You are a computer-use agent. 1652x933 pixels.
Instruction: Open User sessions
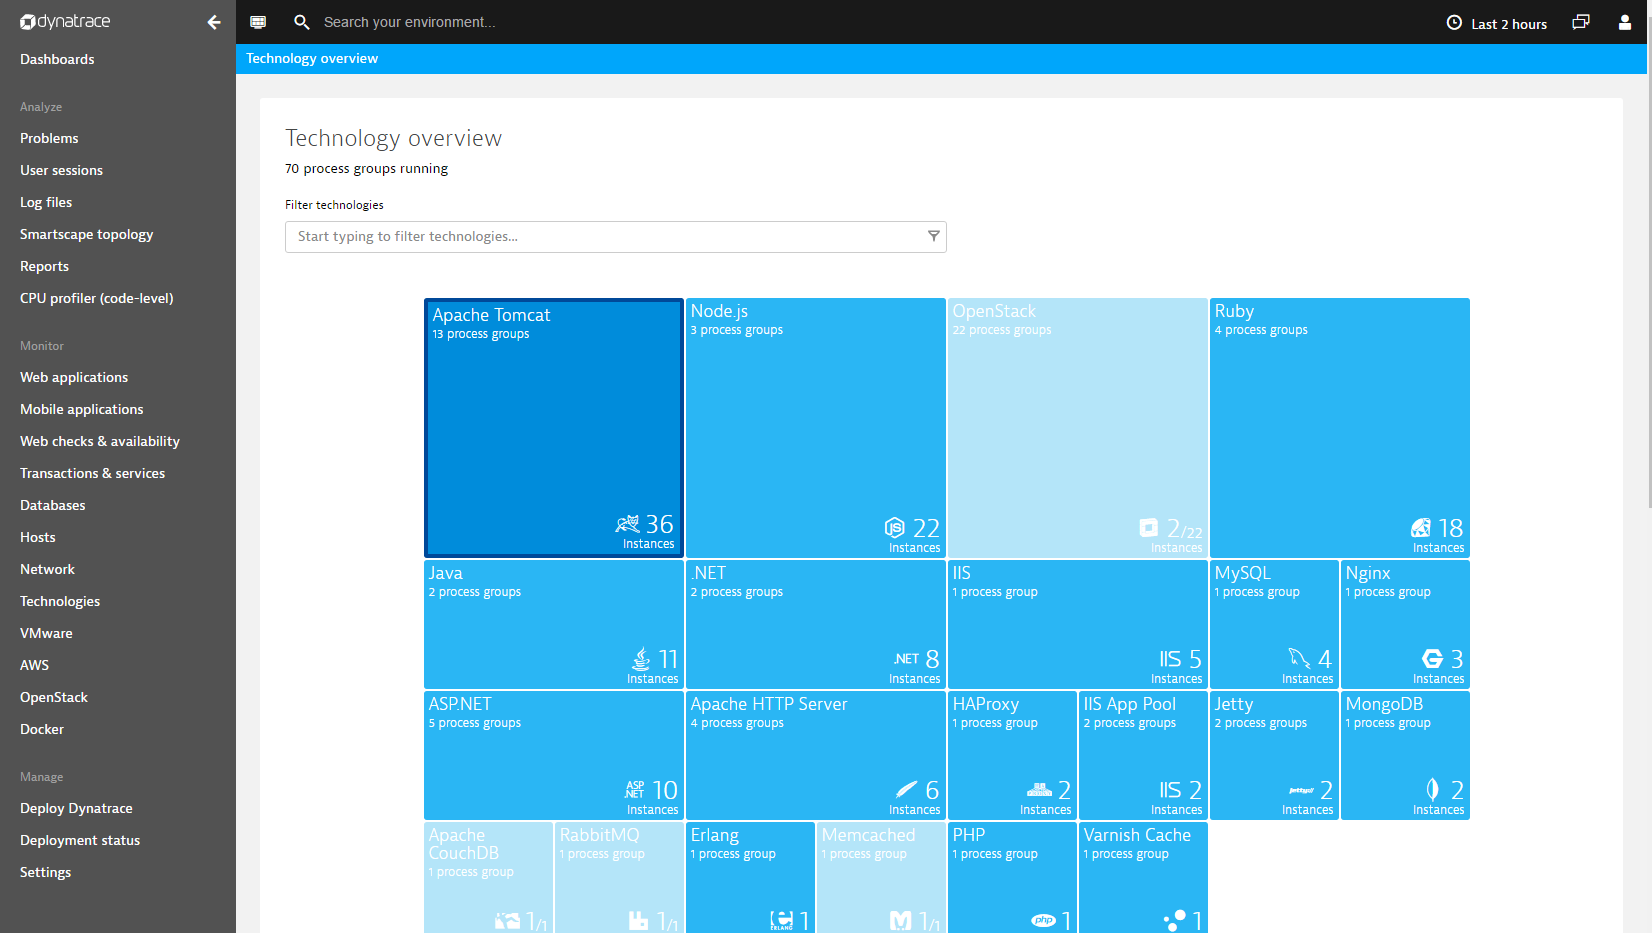pyautogui.click(x=61, y=170)
